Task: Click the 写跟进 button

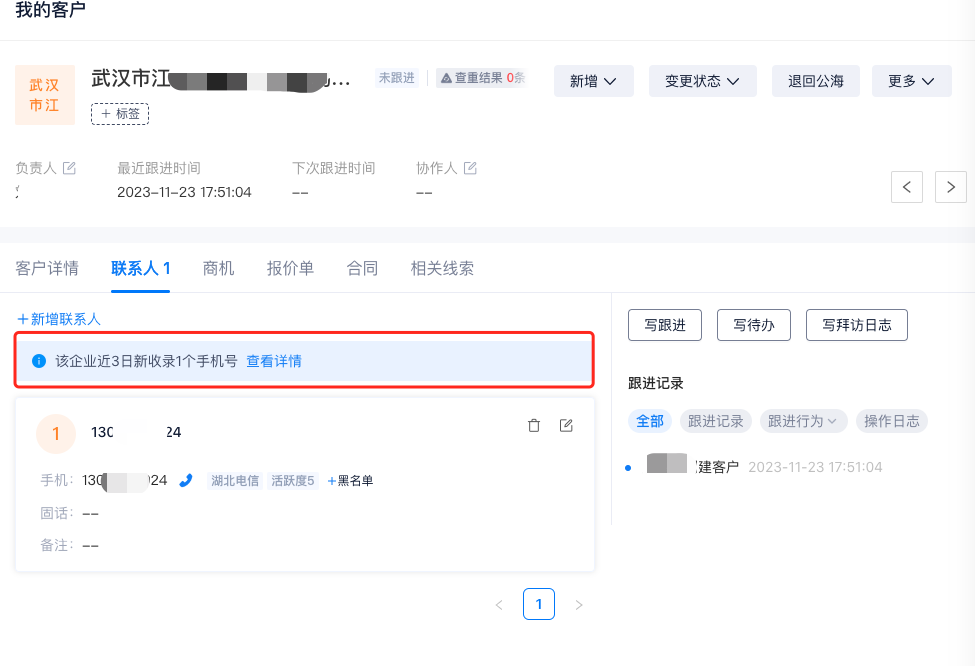Action: [x=664, y=325]
